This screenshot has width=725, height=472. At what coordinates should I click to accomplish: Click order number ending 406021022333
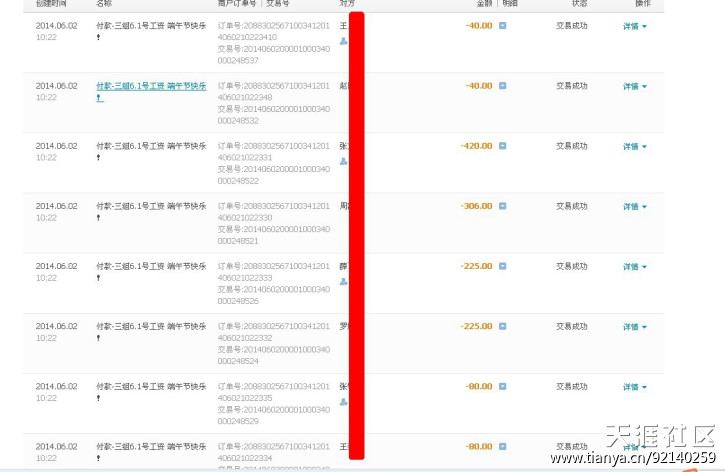click(274, 272)
